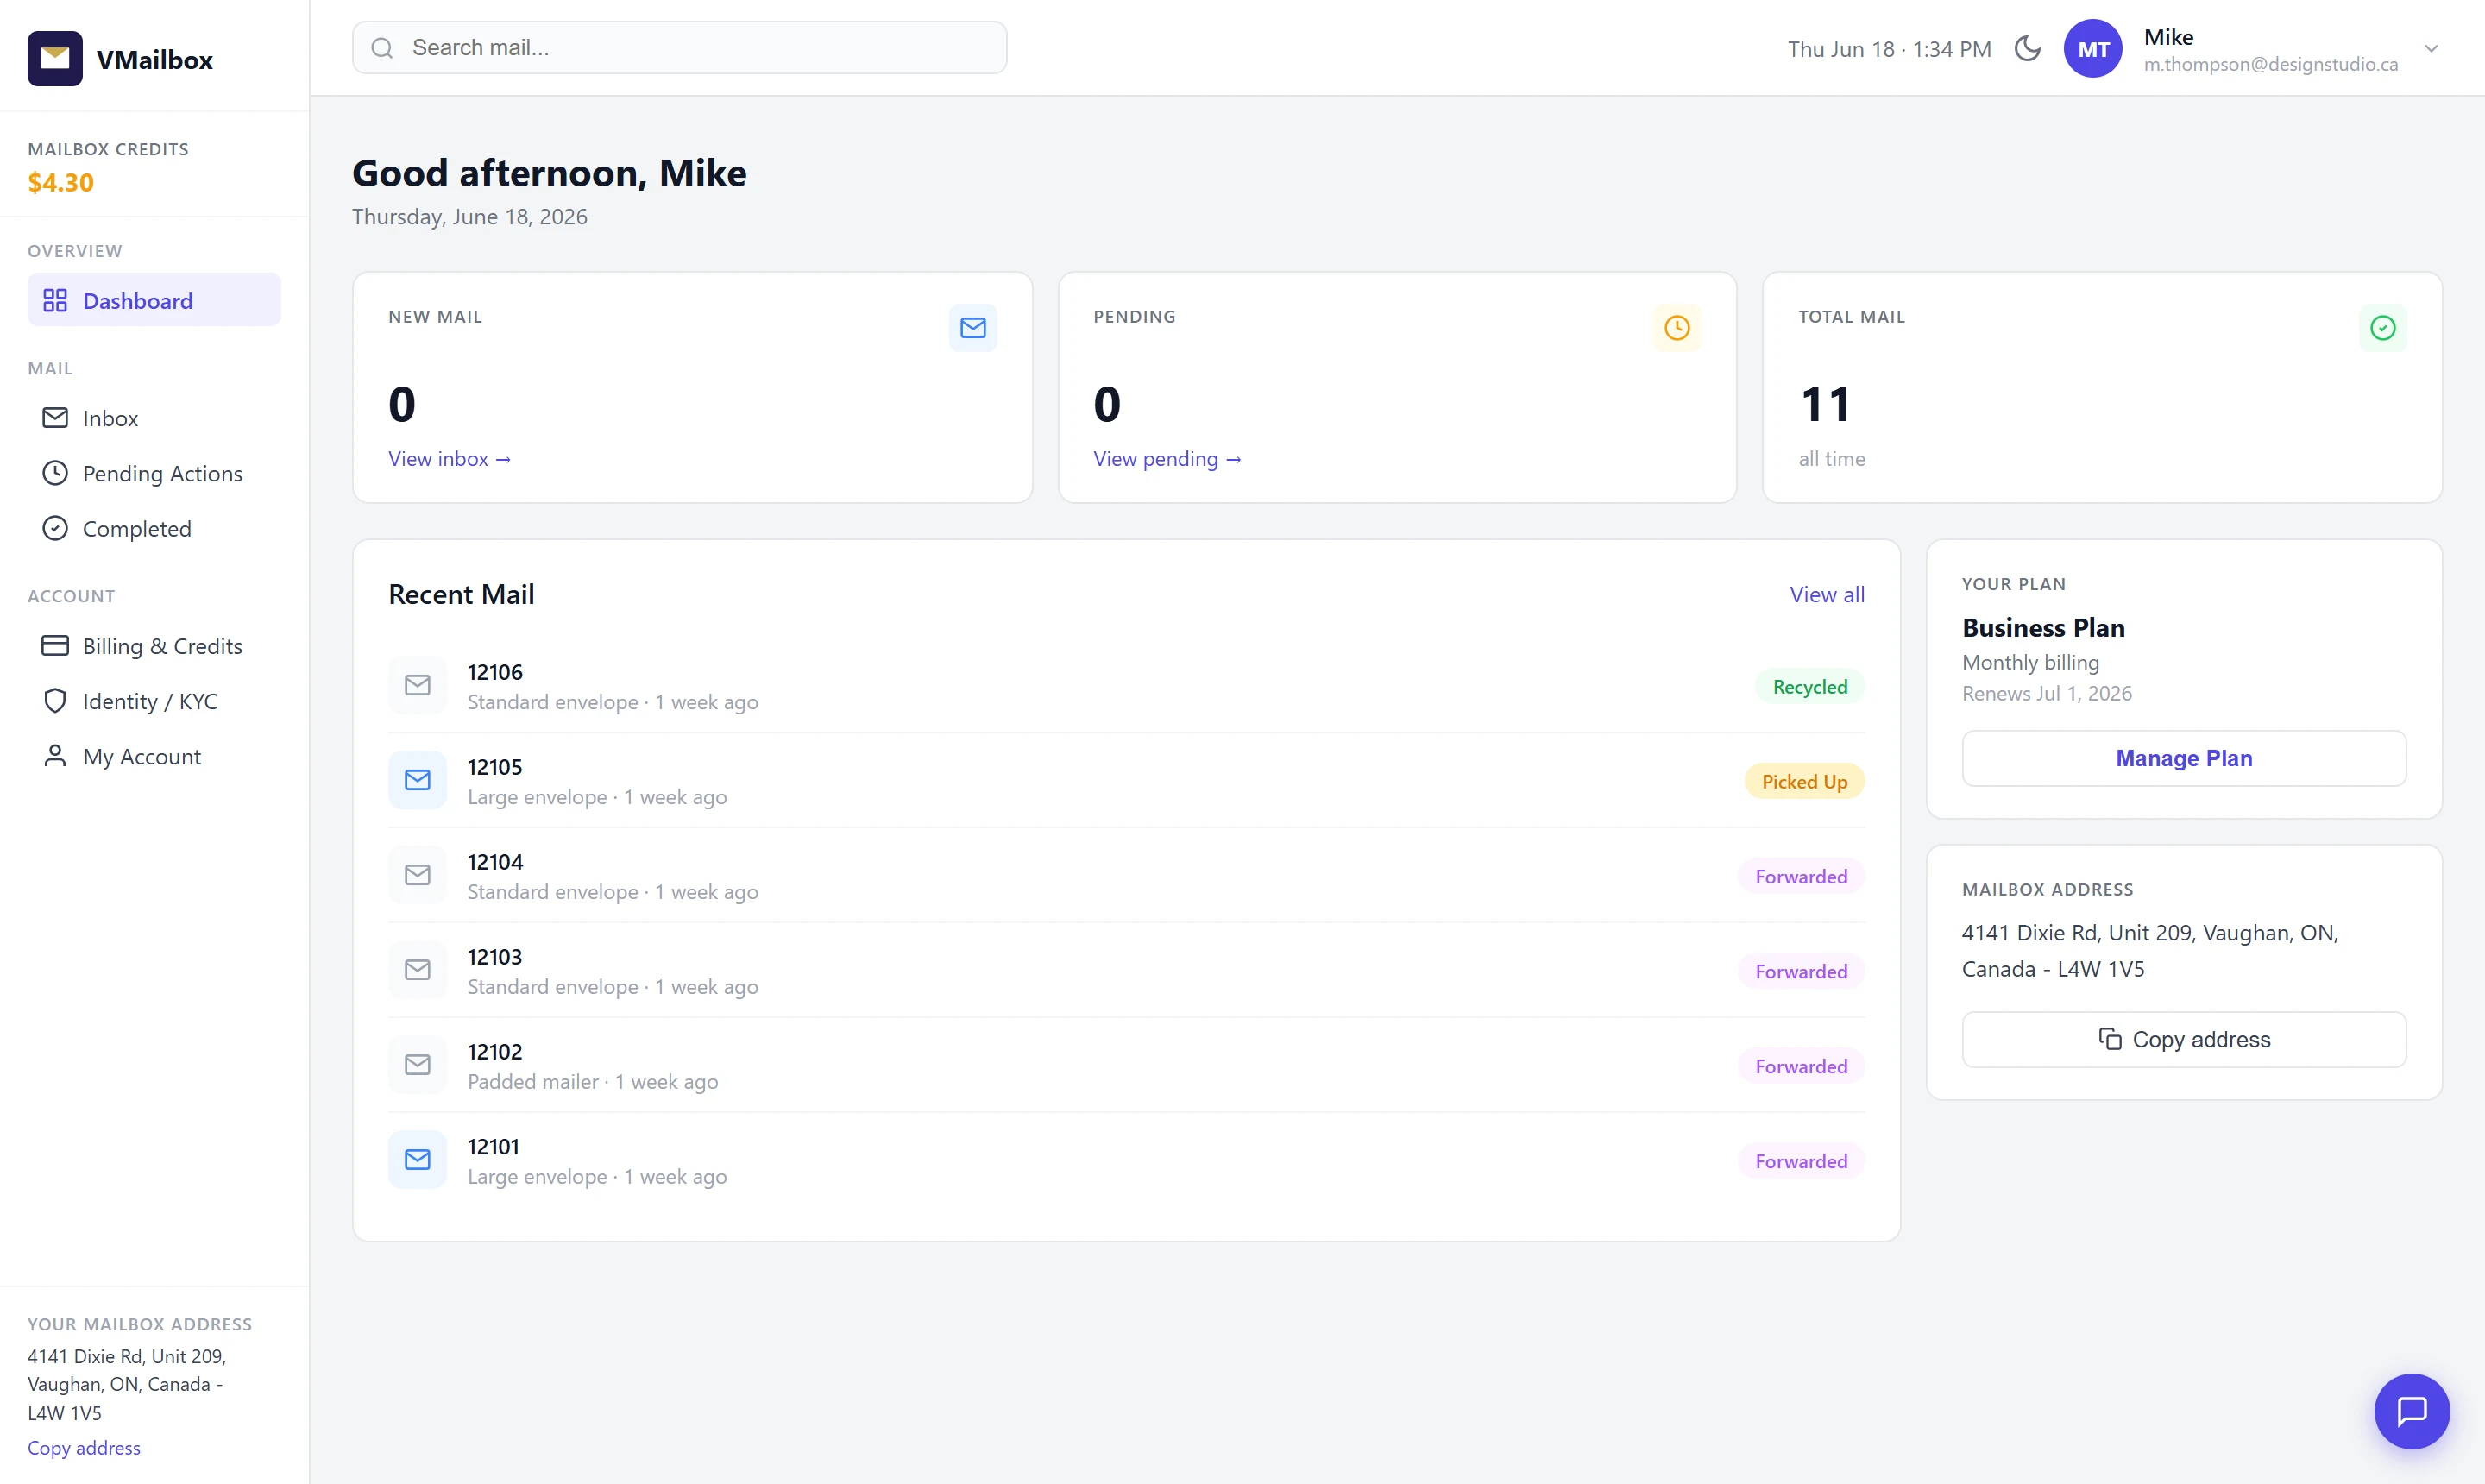This screenshot has height=1484, width=2485.
Task: Open Identity / KYC page
Action: tap(154, 701)
